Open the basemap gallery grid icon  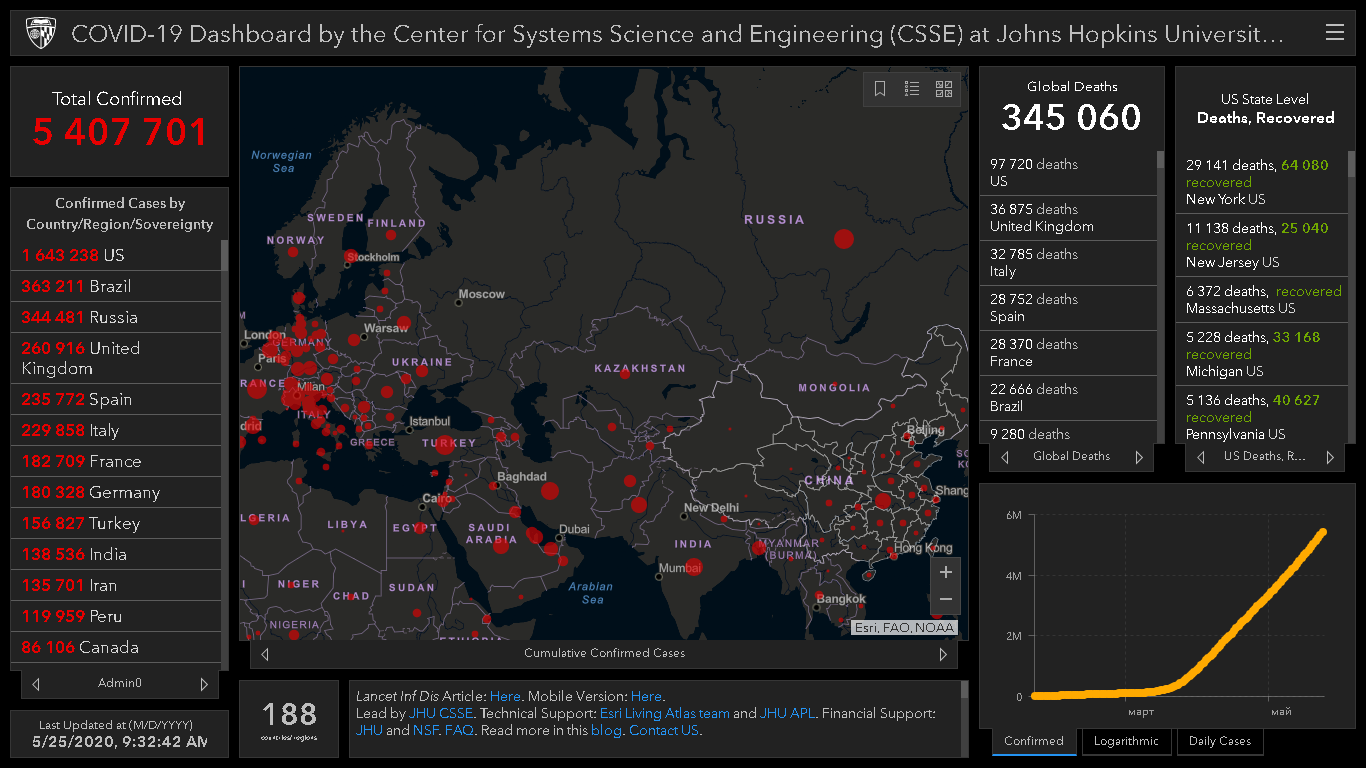point(944,89)
